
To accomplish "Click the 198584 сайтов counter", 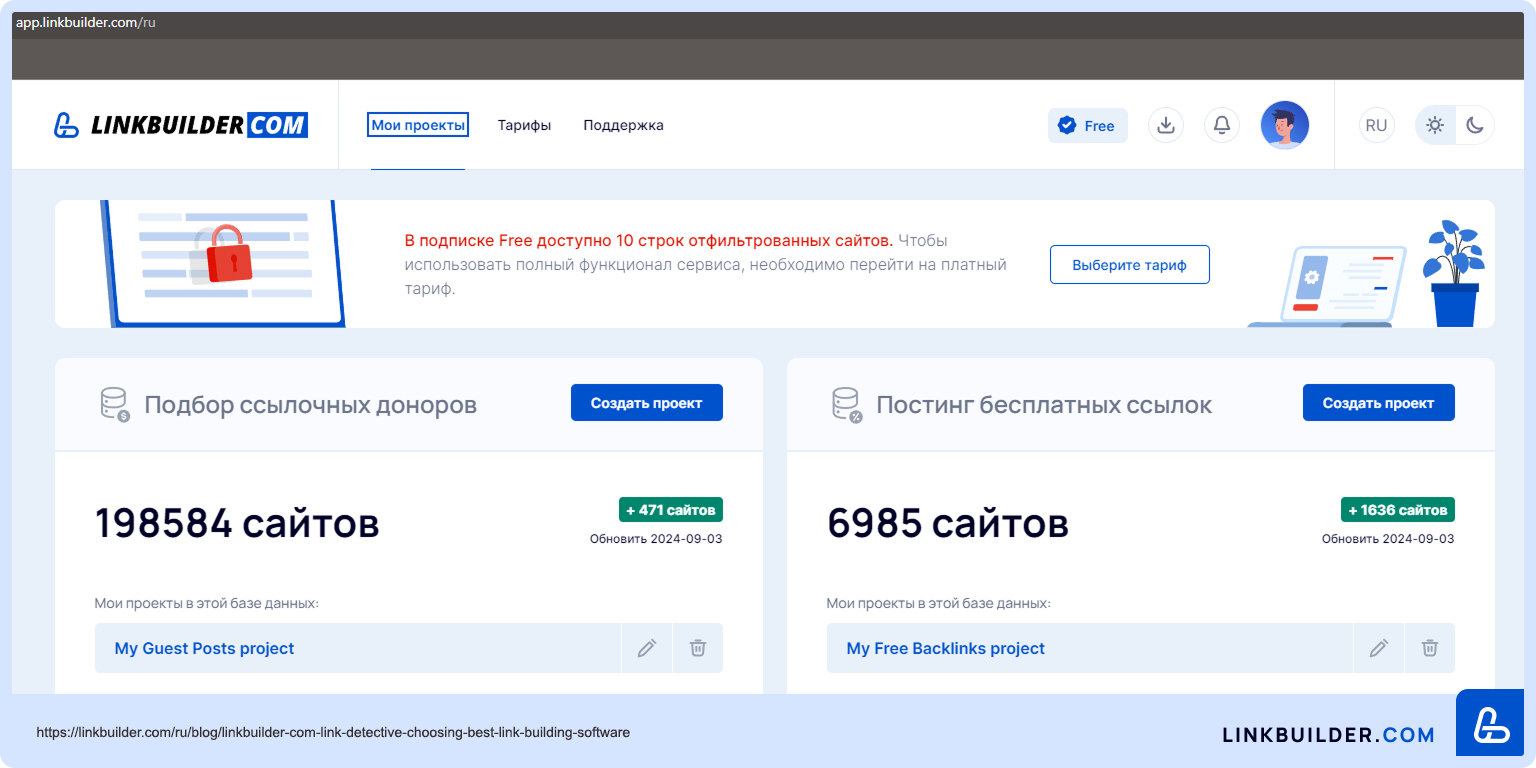I will (237, 523).
